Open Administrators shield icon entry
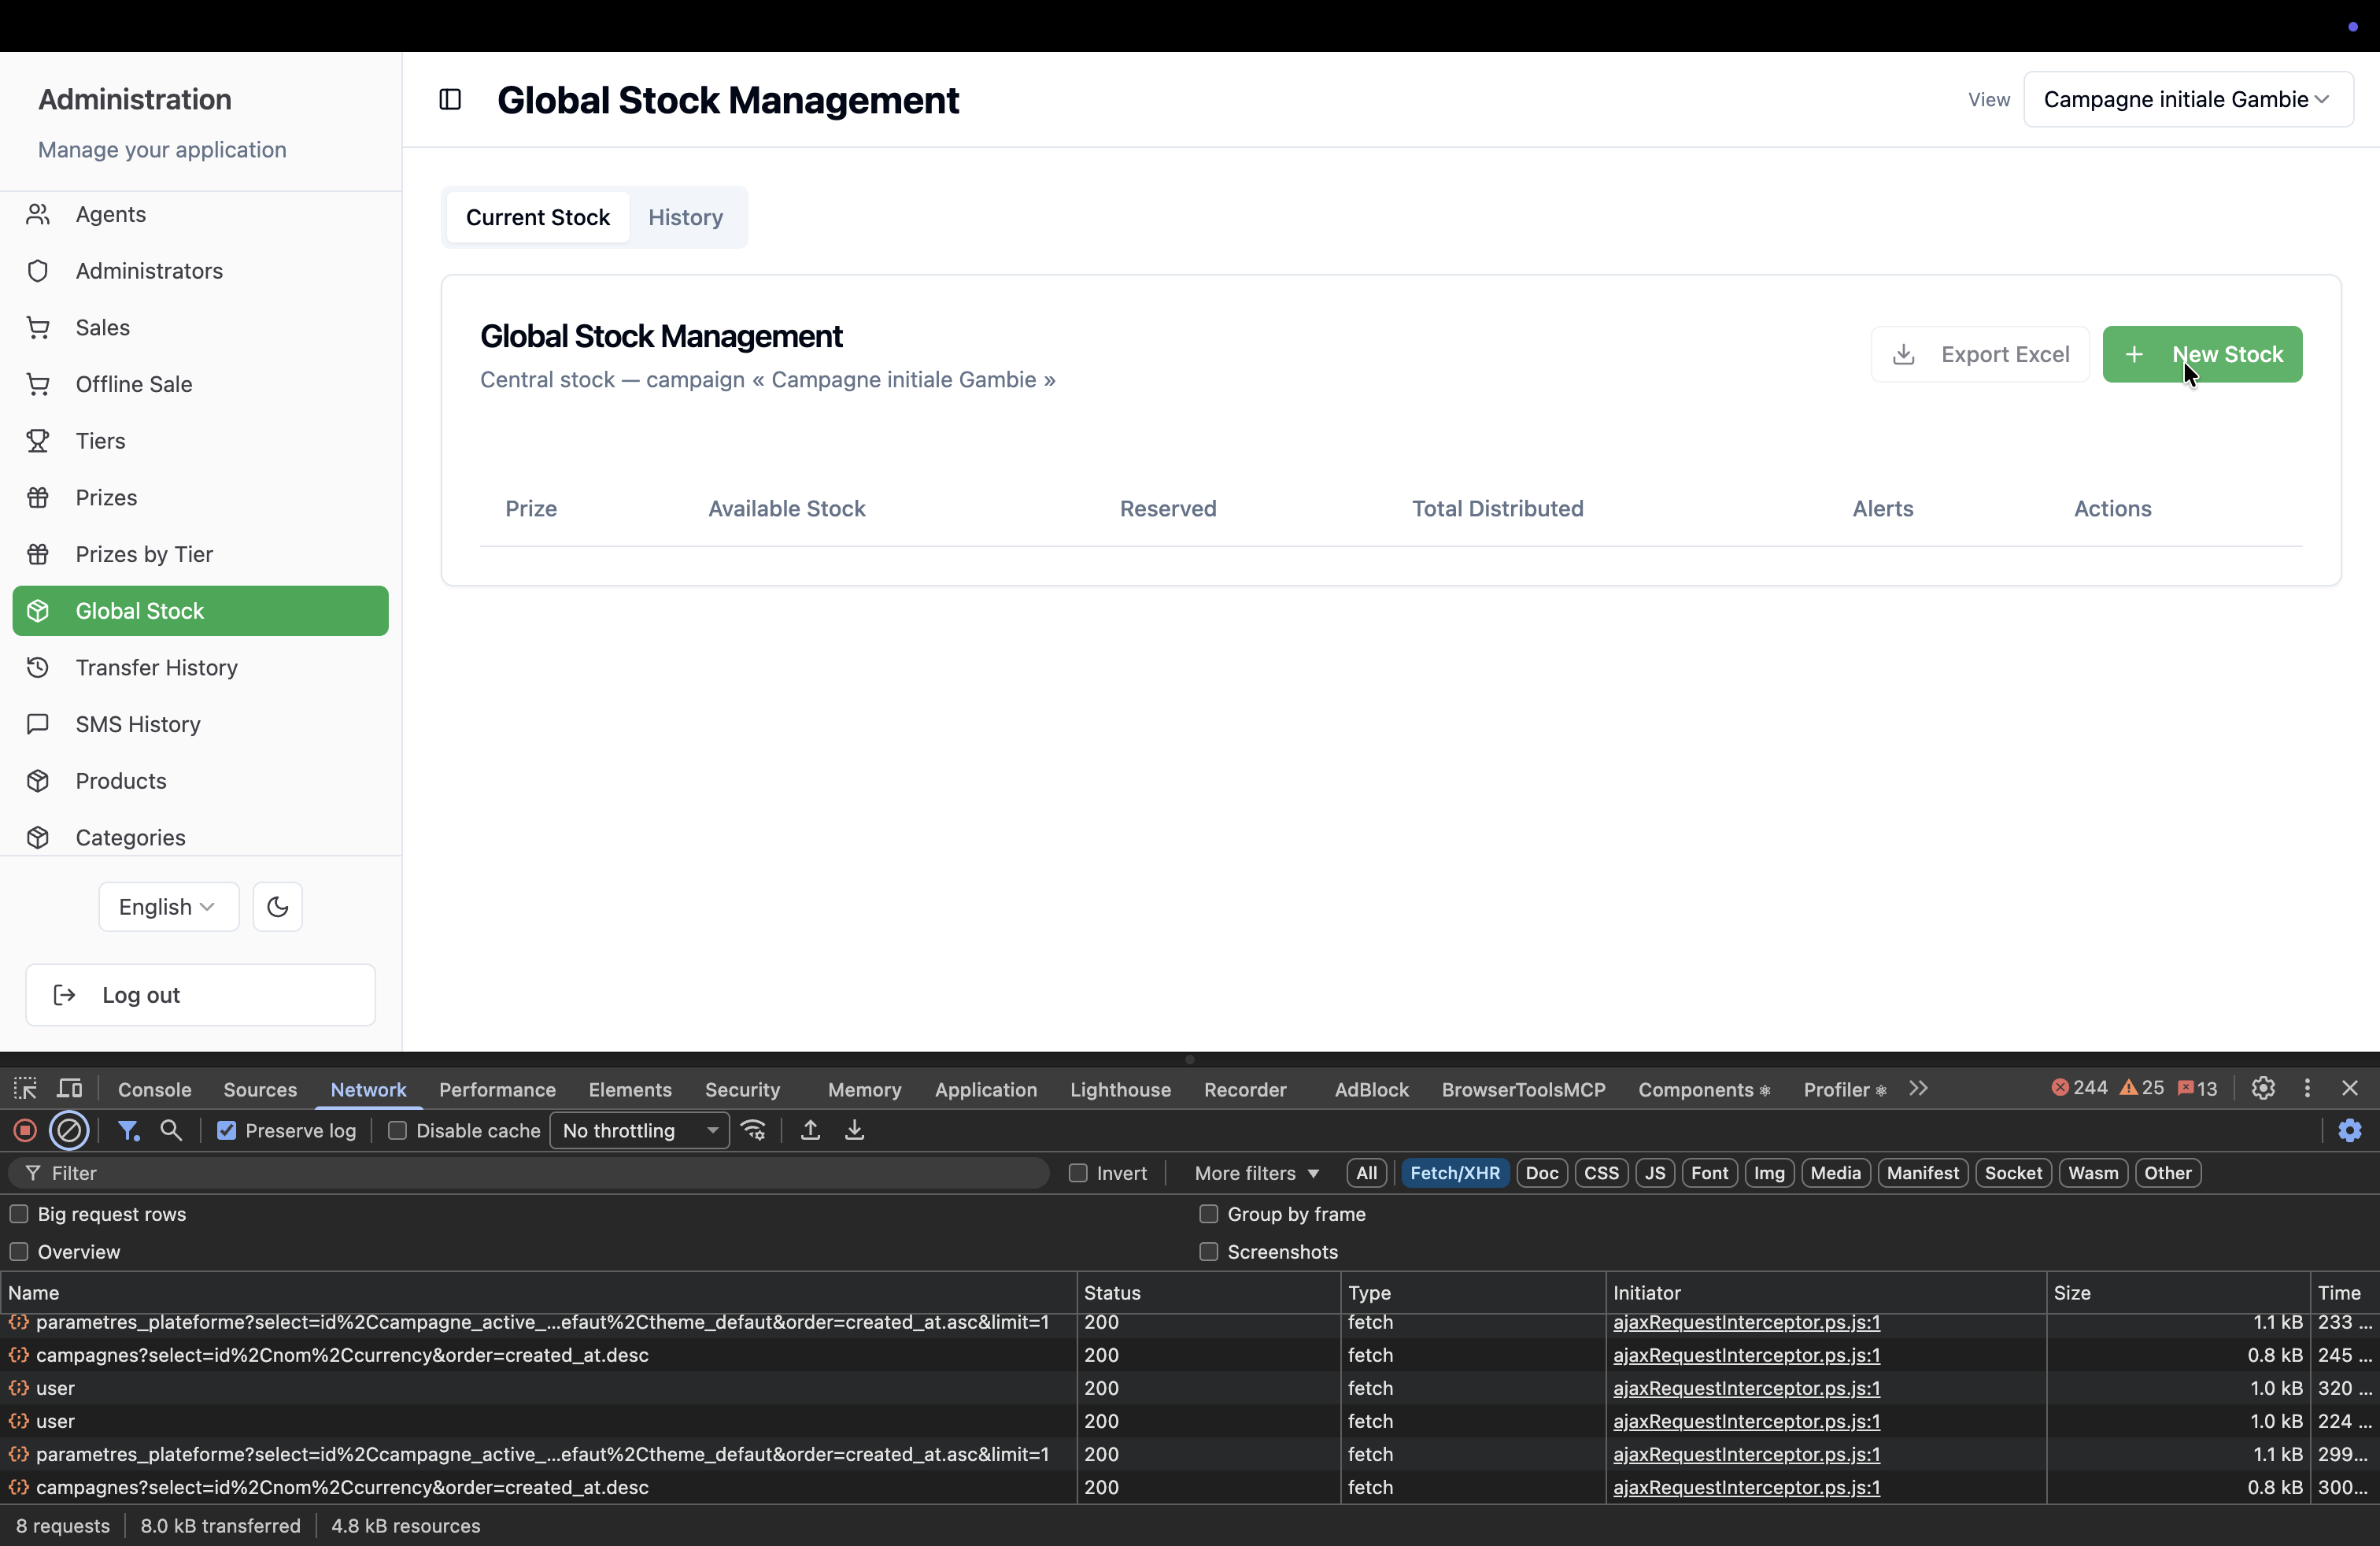Viewport: 2380px width, 1546px height. (x=200, y=271)
